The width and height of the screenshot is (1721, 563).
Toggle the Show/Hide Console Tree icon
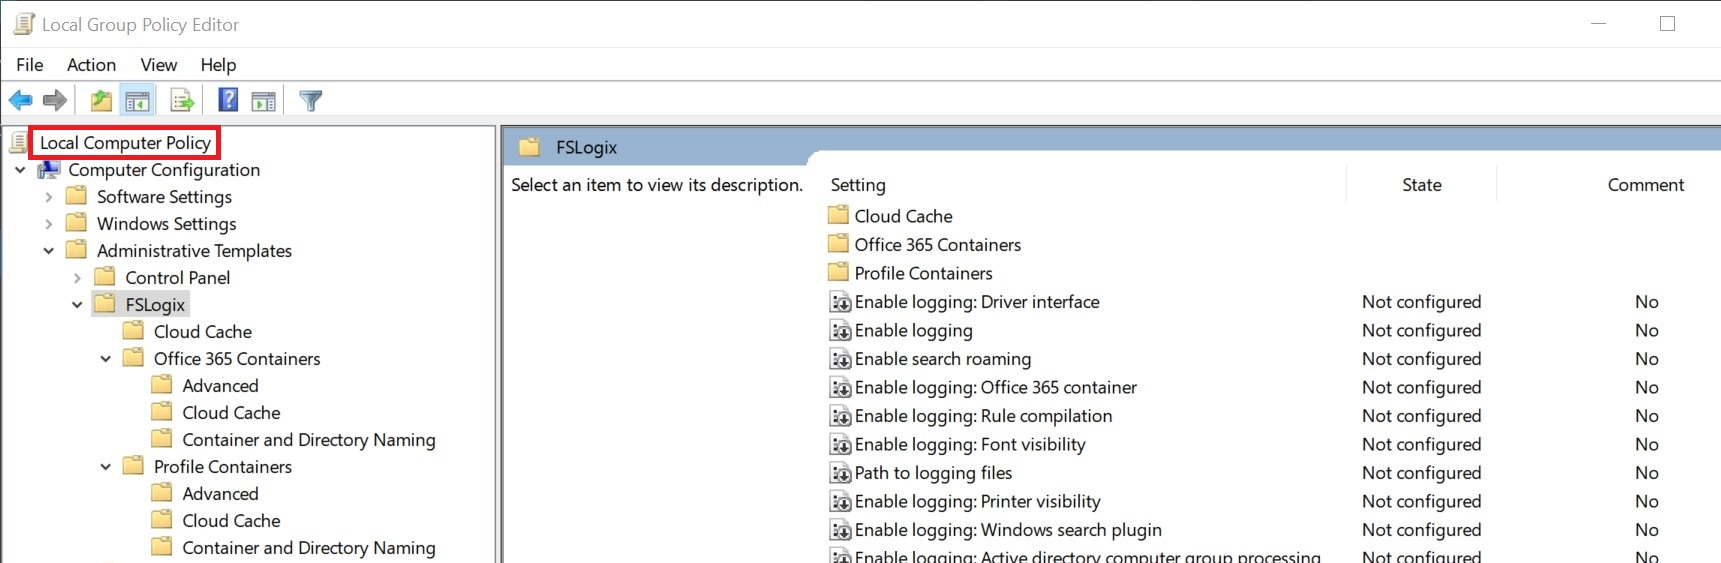click(x=137, y=100)
